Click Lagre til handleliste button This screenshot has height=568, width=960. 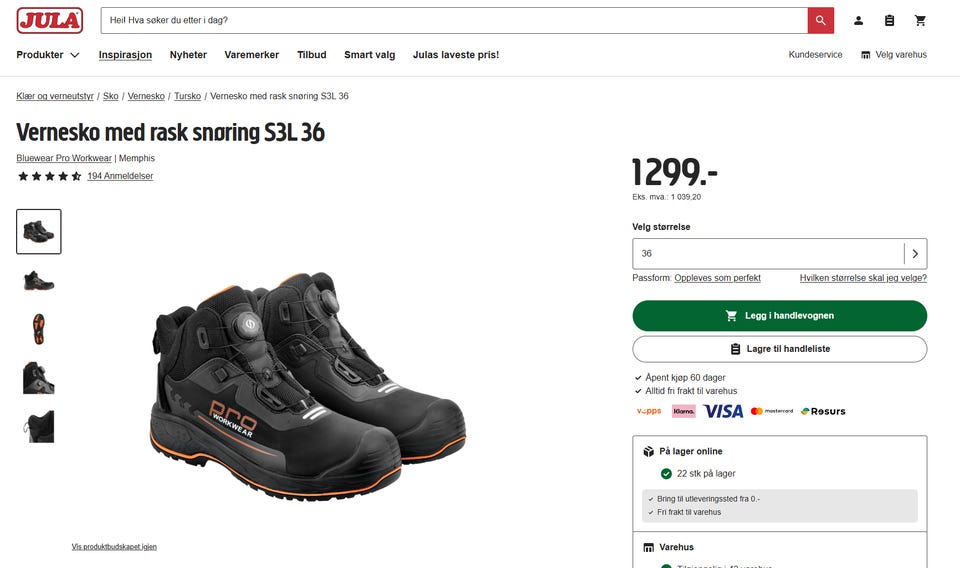(779, 349)
